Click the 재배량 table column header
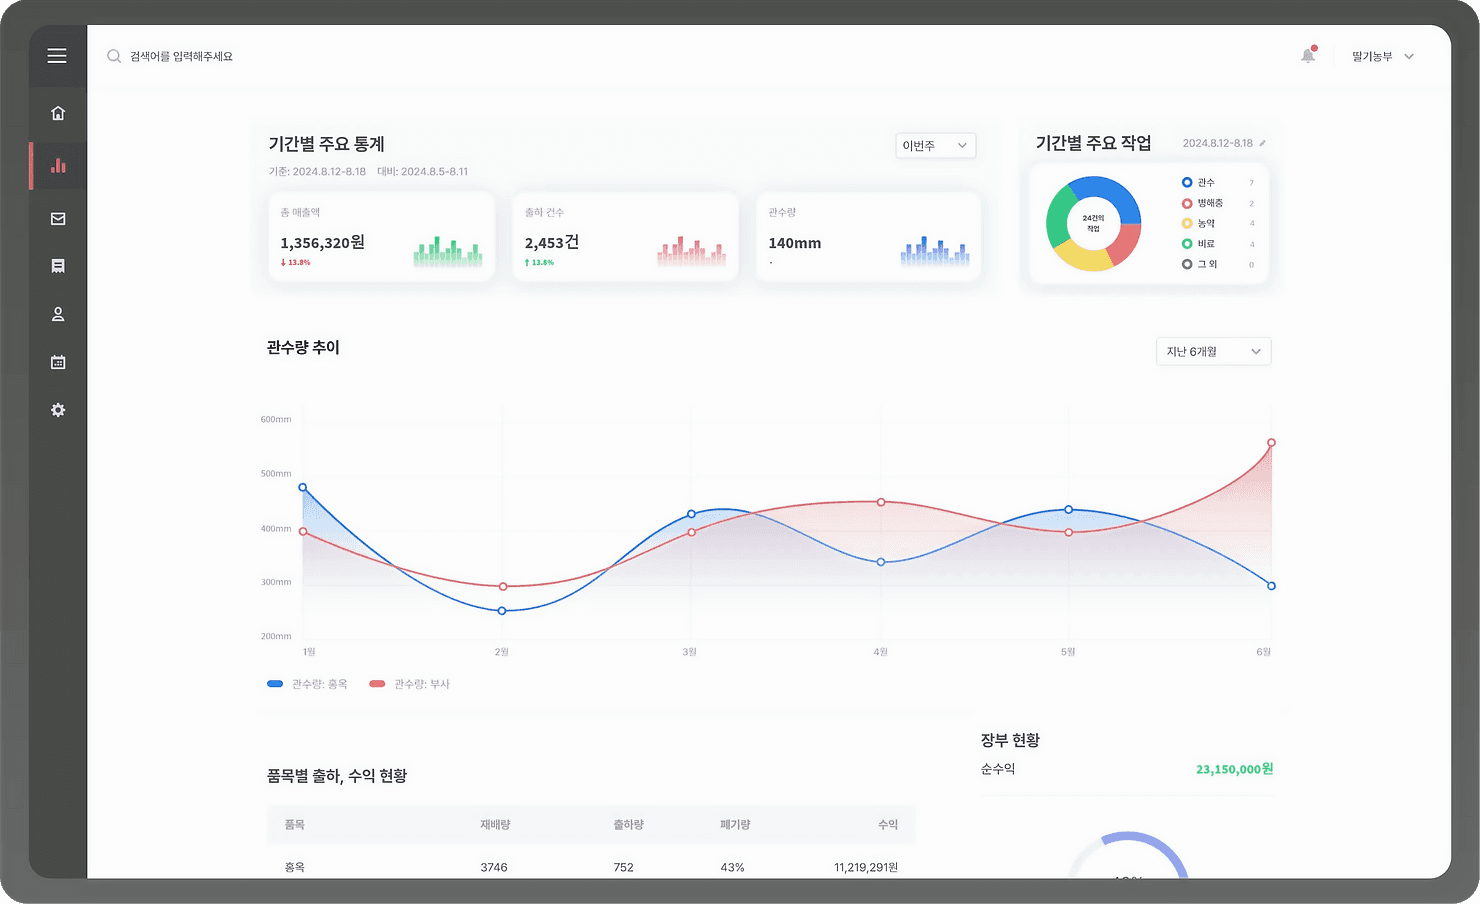Screen dimensions: 1480x904 495,825
